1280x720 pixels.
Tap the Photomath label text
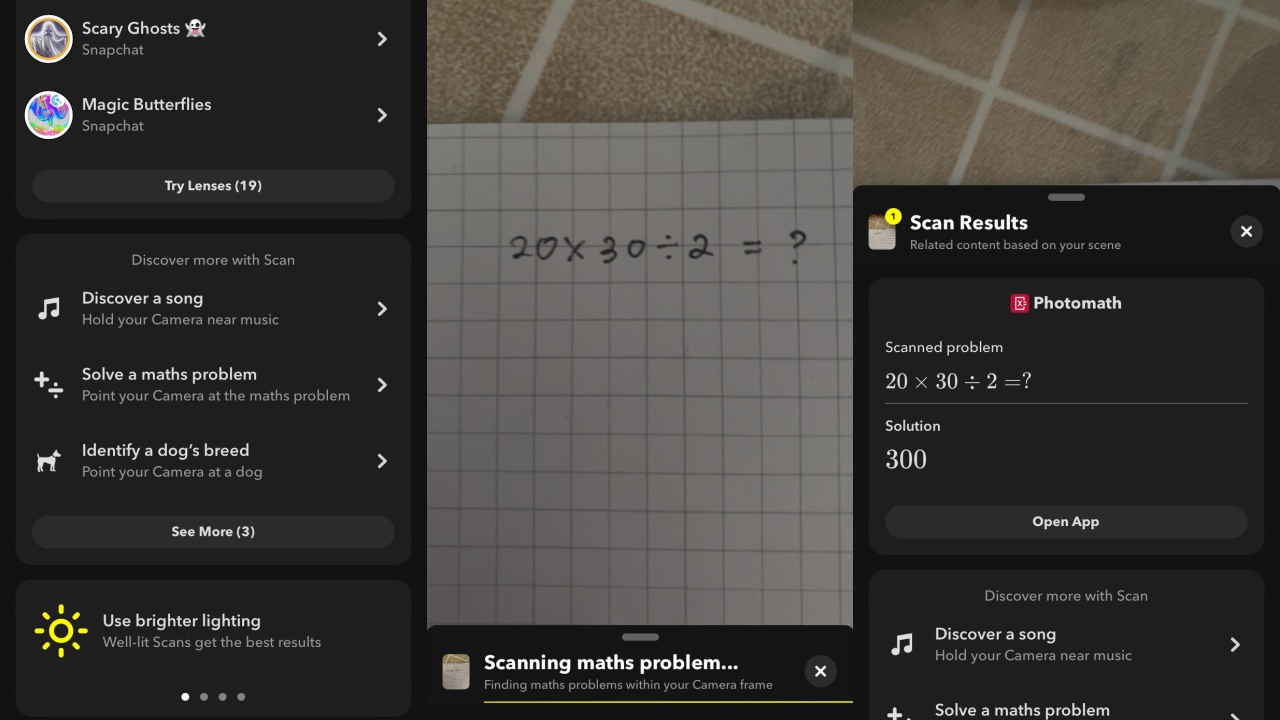pyautogui.click(x=1077, y=303)
